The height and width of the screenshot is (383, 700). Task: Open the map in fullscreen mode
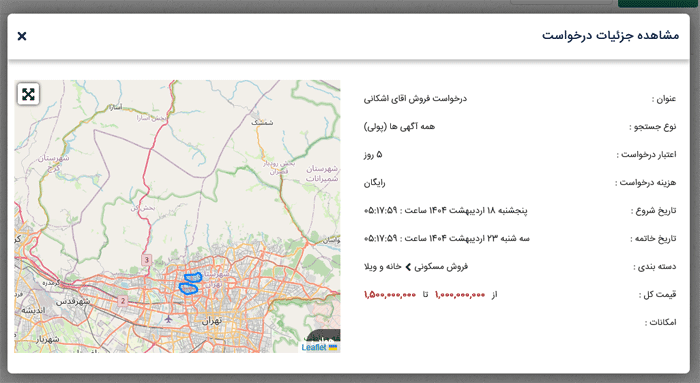(28, 94)
